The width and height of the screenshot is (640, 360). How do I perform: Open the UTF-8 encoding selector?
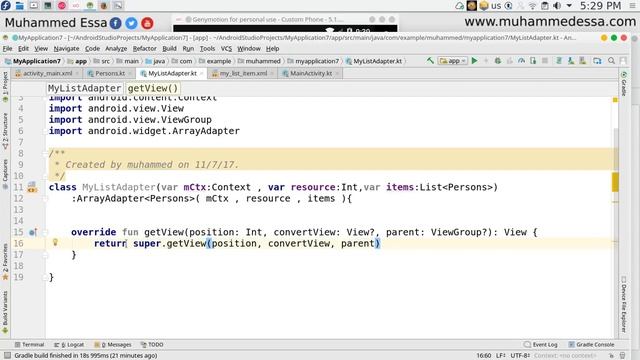coord(520,356)
